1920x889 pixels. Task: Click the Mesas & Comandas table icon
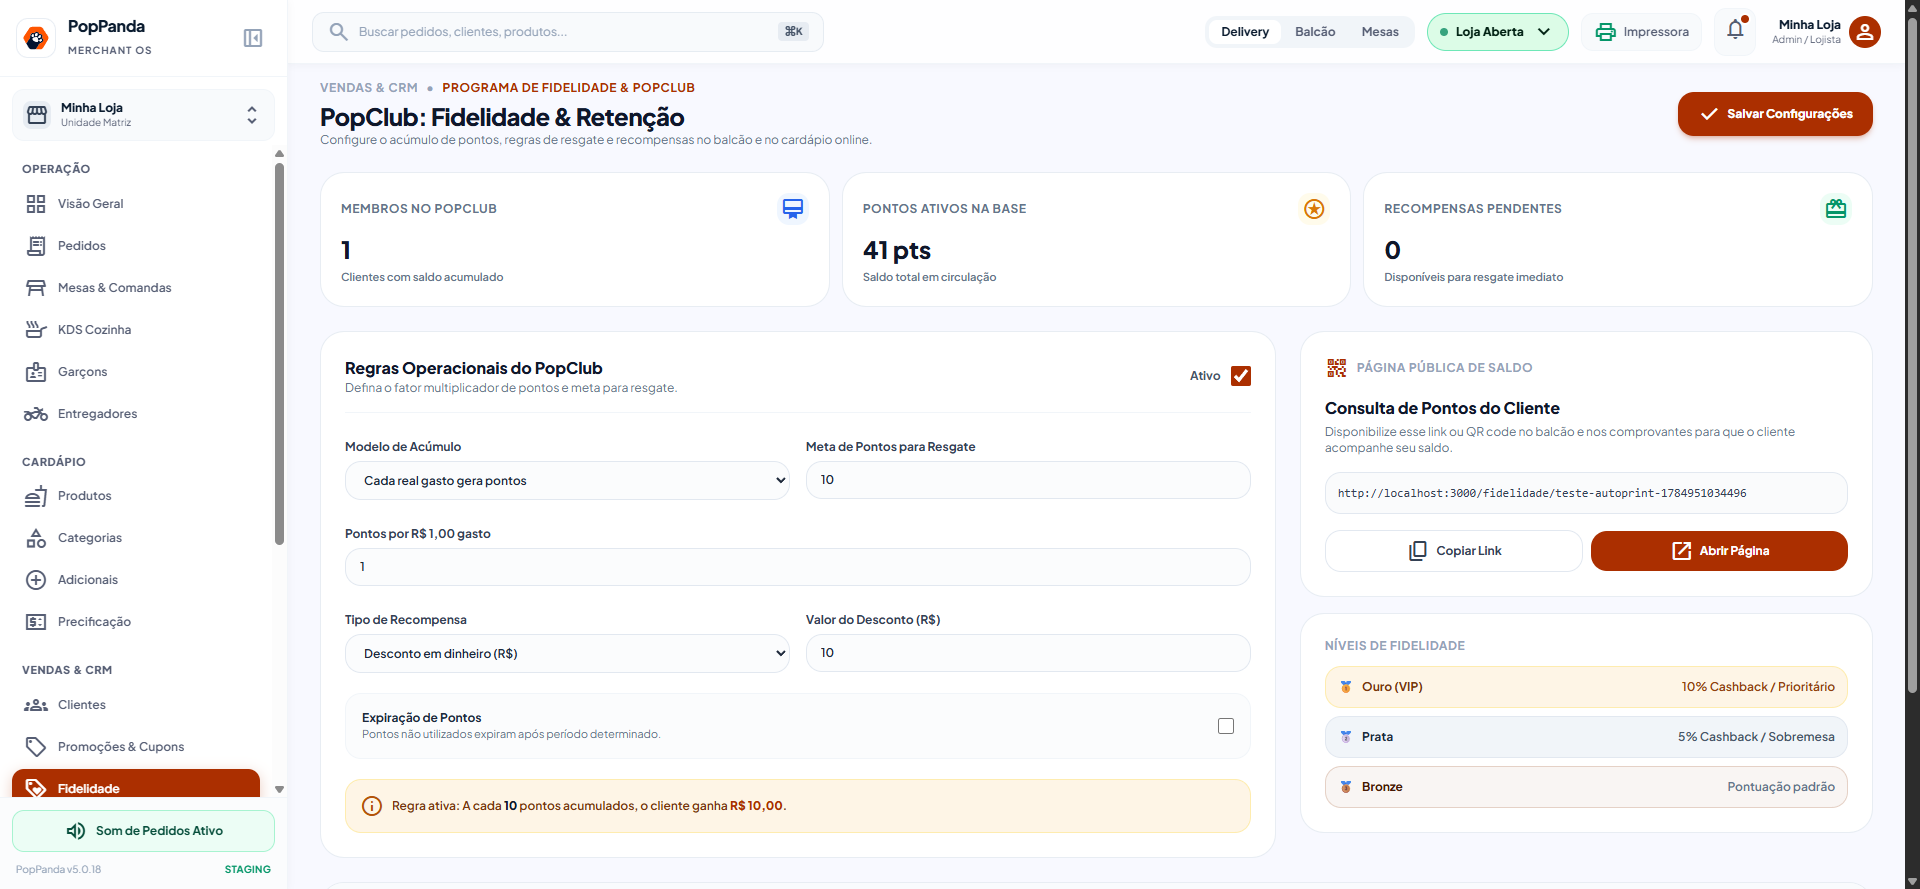(x=36, y=288)
